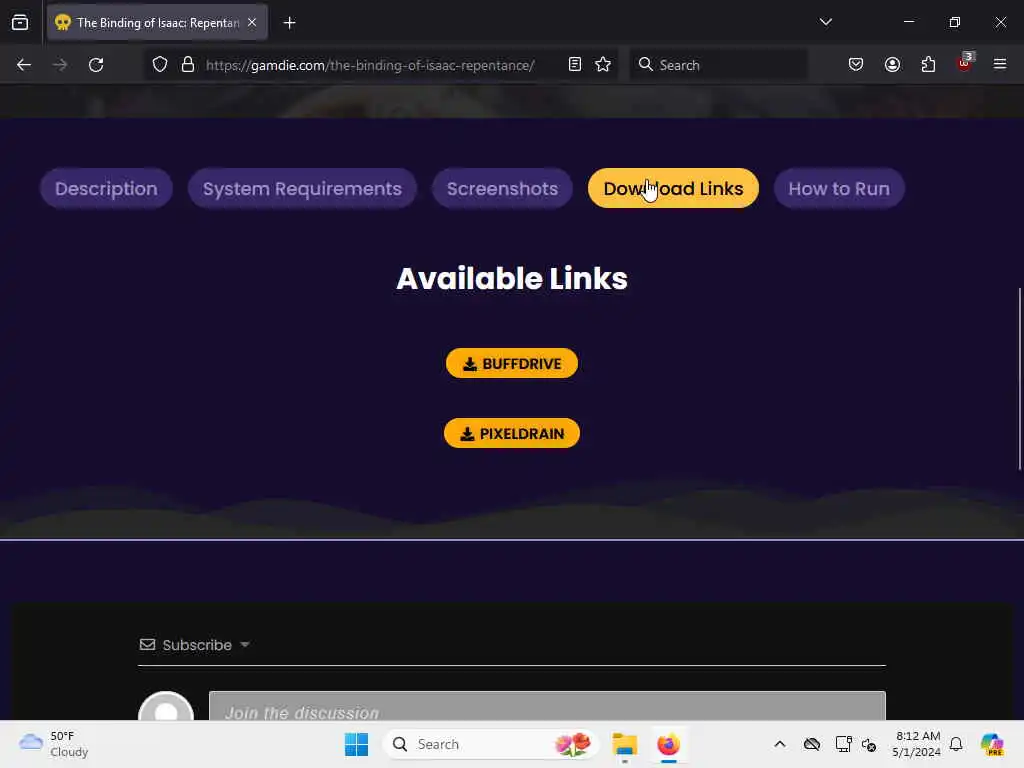Expand the list all tabs chevron

pos(825,22)
